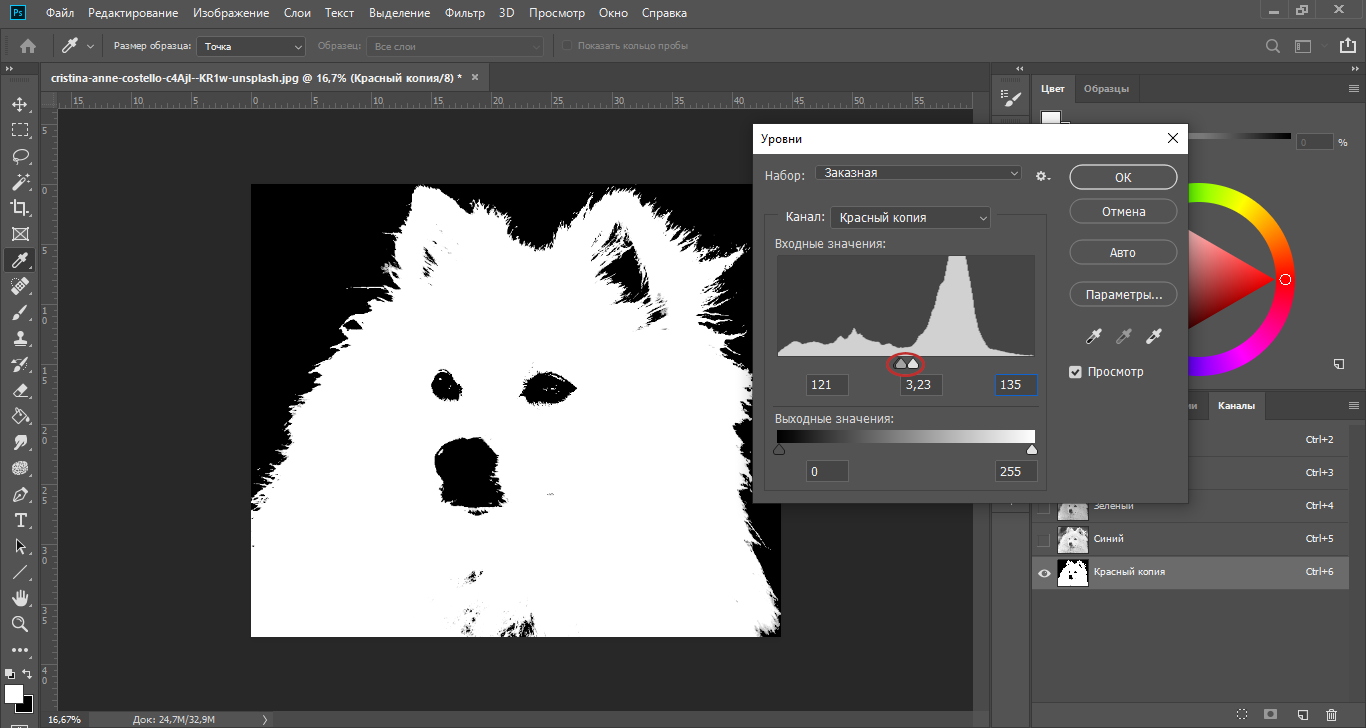Switch to the Образцы tab
This screenshot has width=1366, height=728.
[x=1106, y=88]
